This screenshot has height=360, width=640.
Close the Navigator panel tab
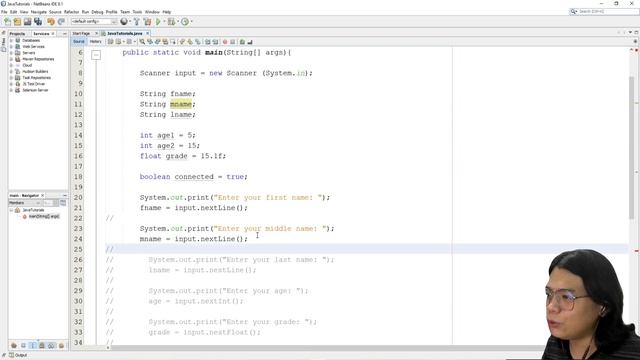[42, 196]
